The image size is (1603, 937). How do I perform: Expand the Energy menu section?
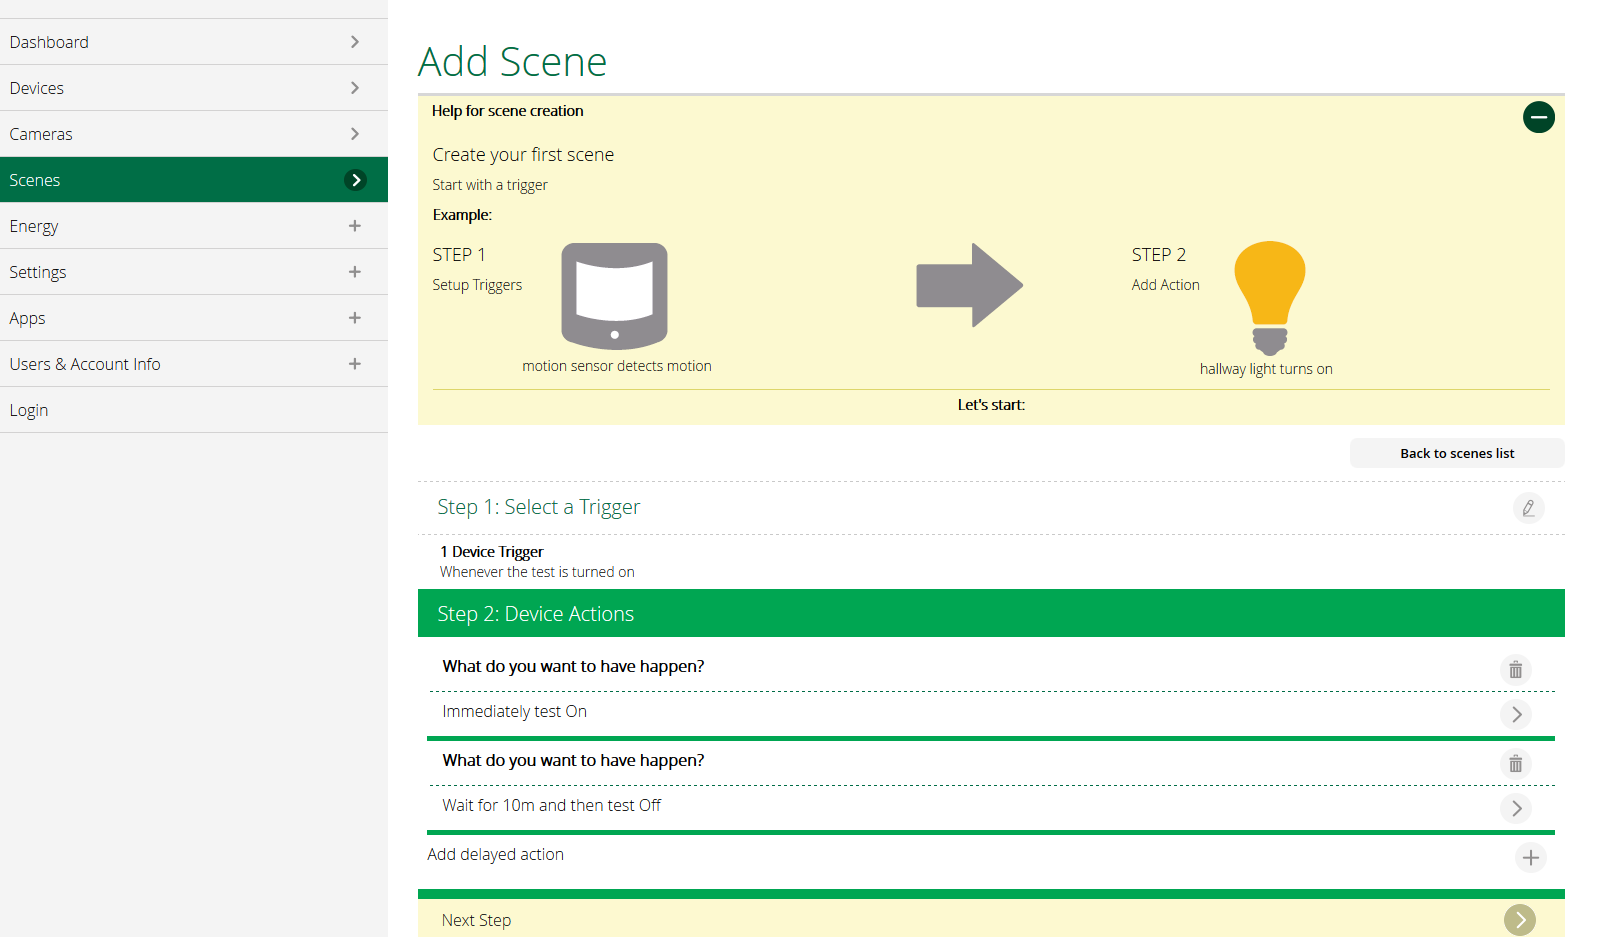click(194, 226)
